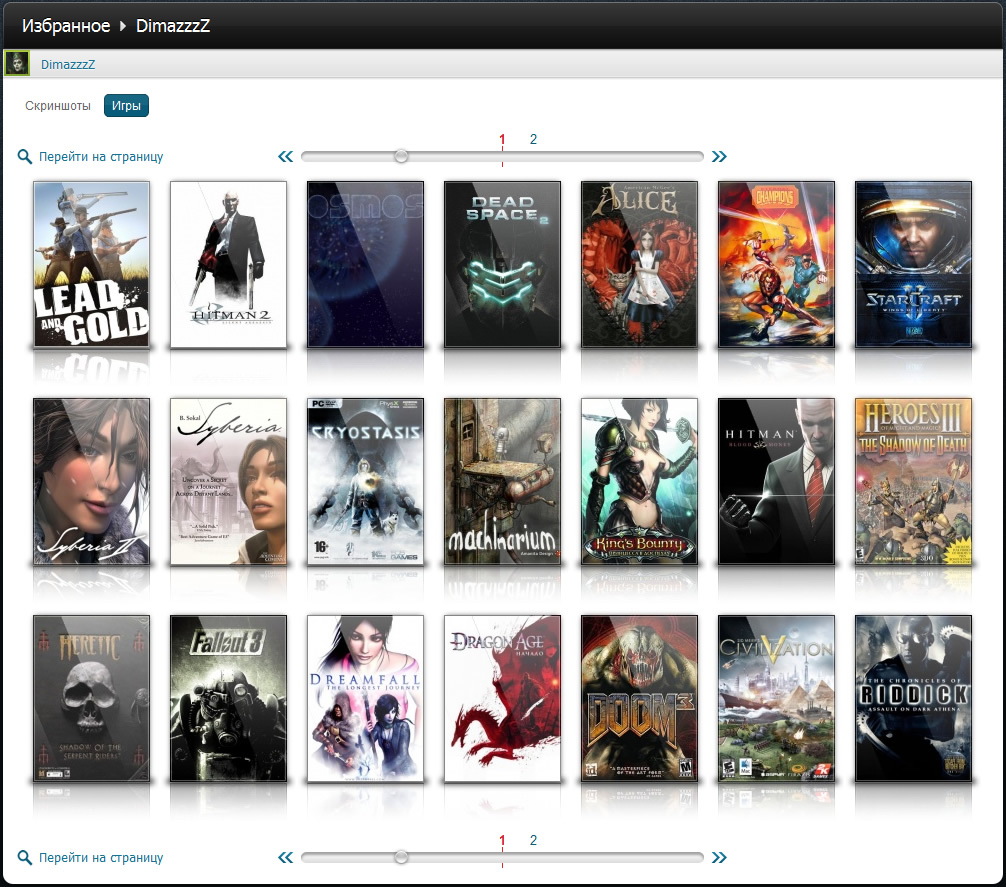
Task: Open the Syberia II cover
Action: 91,481
